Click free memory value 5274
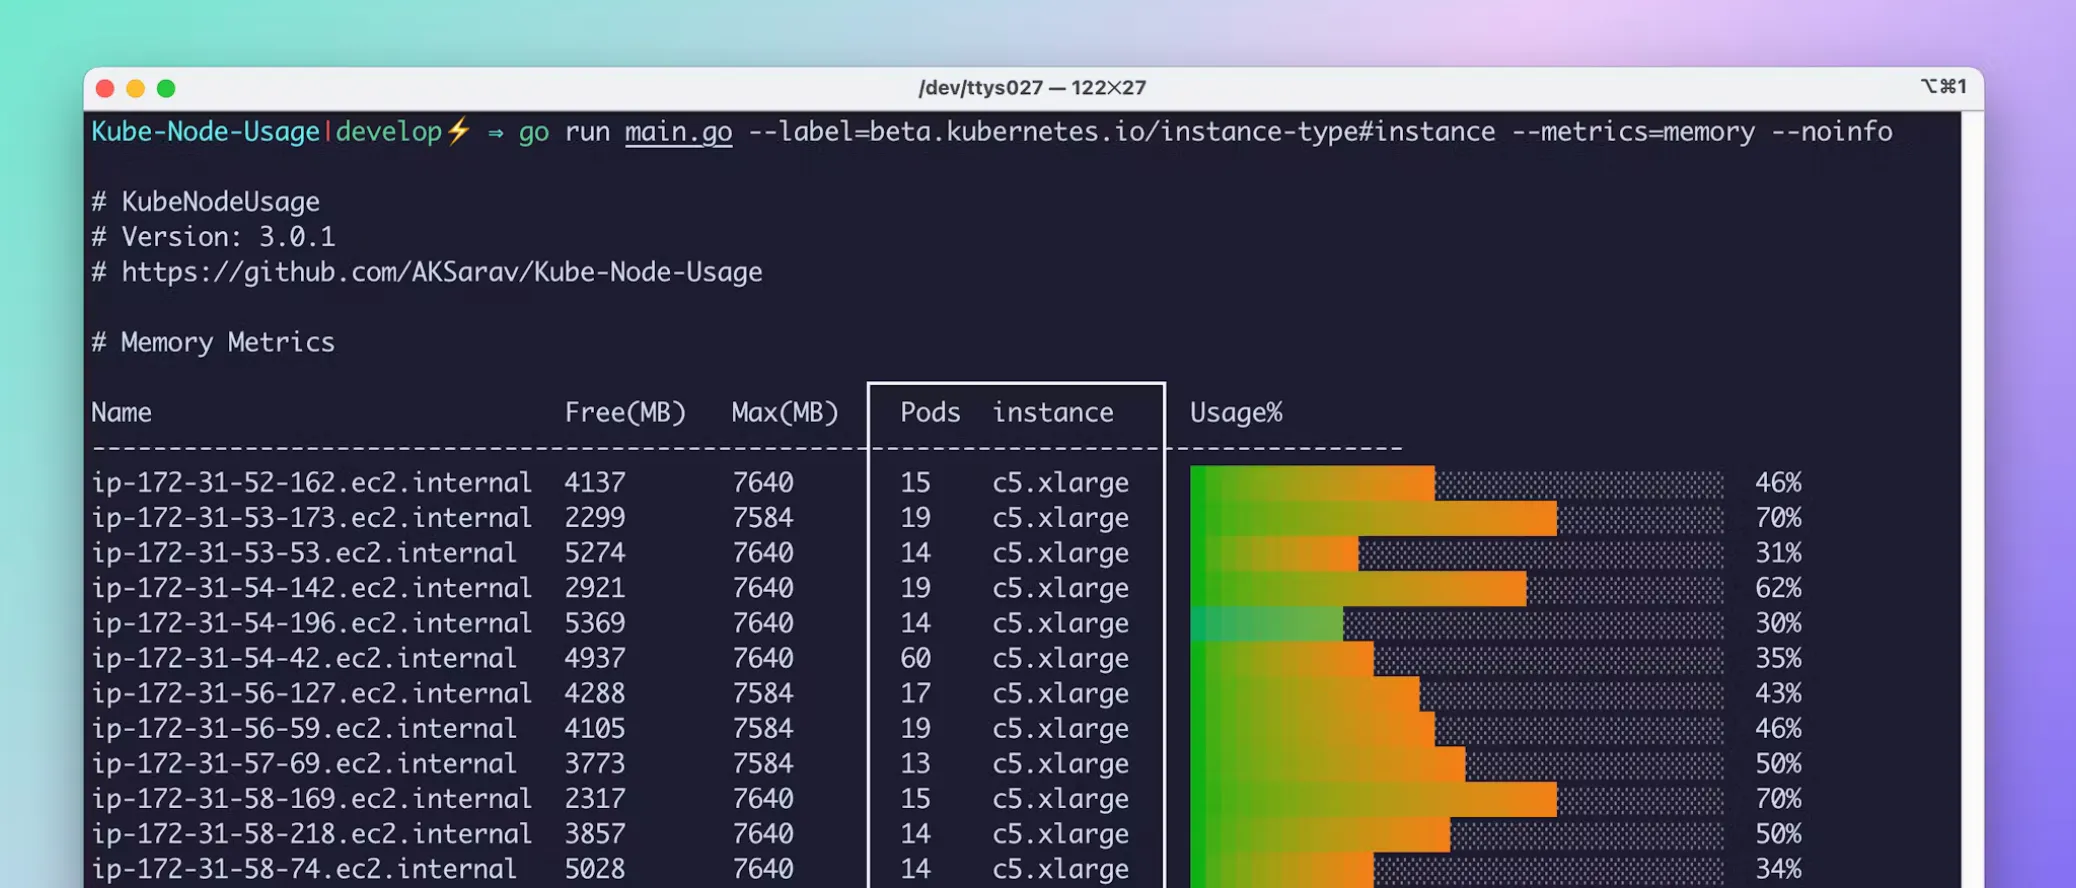Screen dimensions: 2076x888 click(x=595, y=552)
